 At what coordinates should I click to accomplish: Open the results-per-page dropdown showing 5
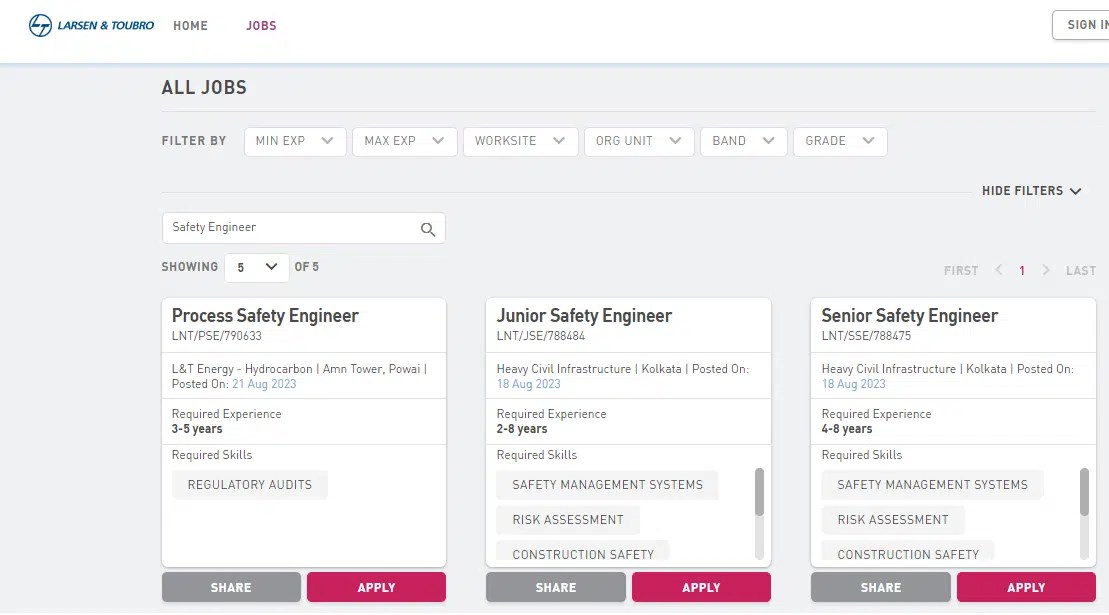tap(256, 267)
